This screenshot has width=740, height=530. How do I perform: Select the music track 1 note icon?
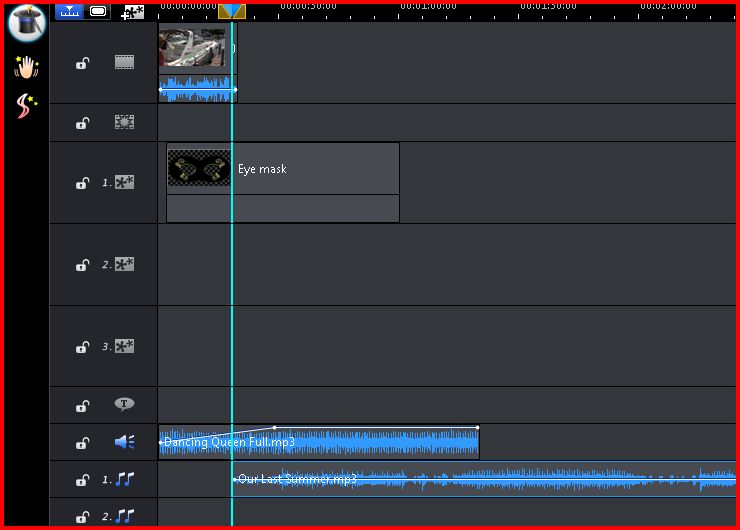click(124, 480)
